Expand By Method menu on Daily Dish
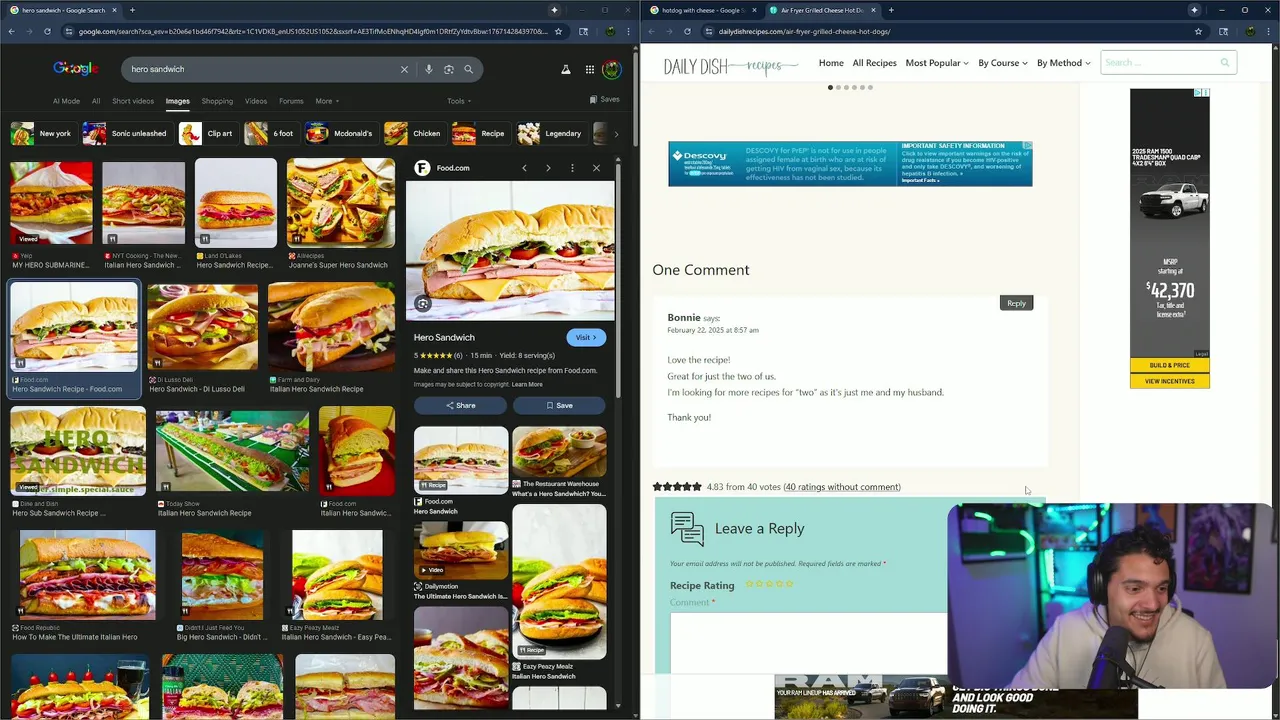Screen dimensions: 1280x720 pyautogui.click(x=1063, y=63)
